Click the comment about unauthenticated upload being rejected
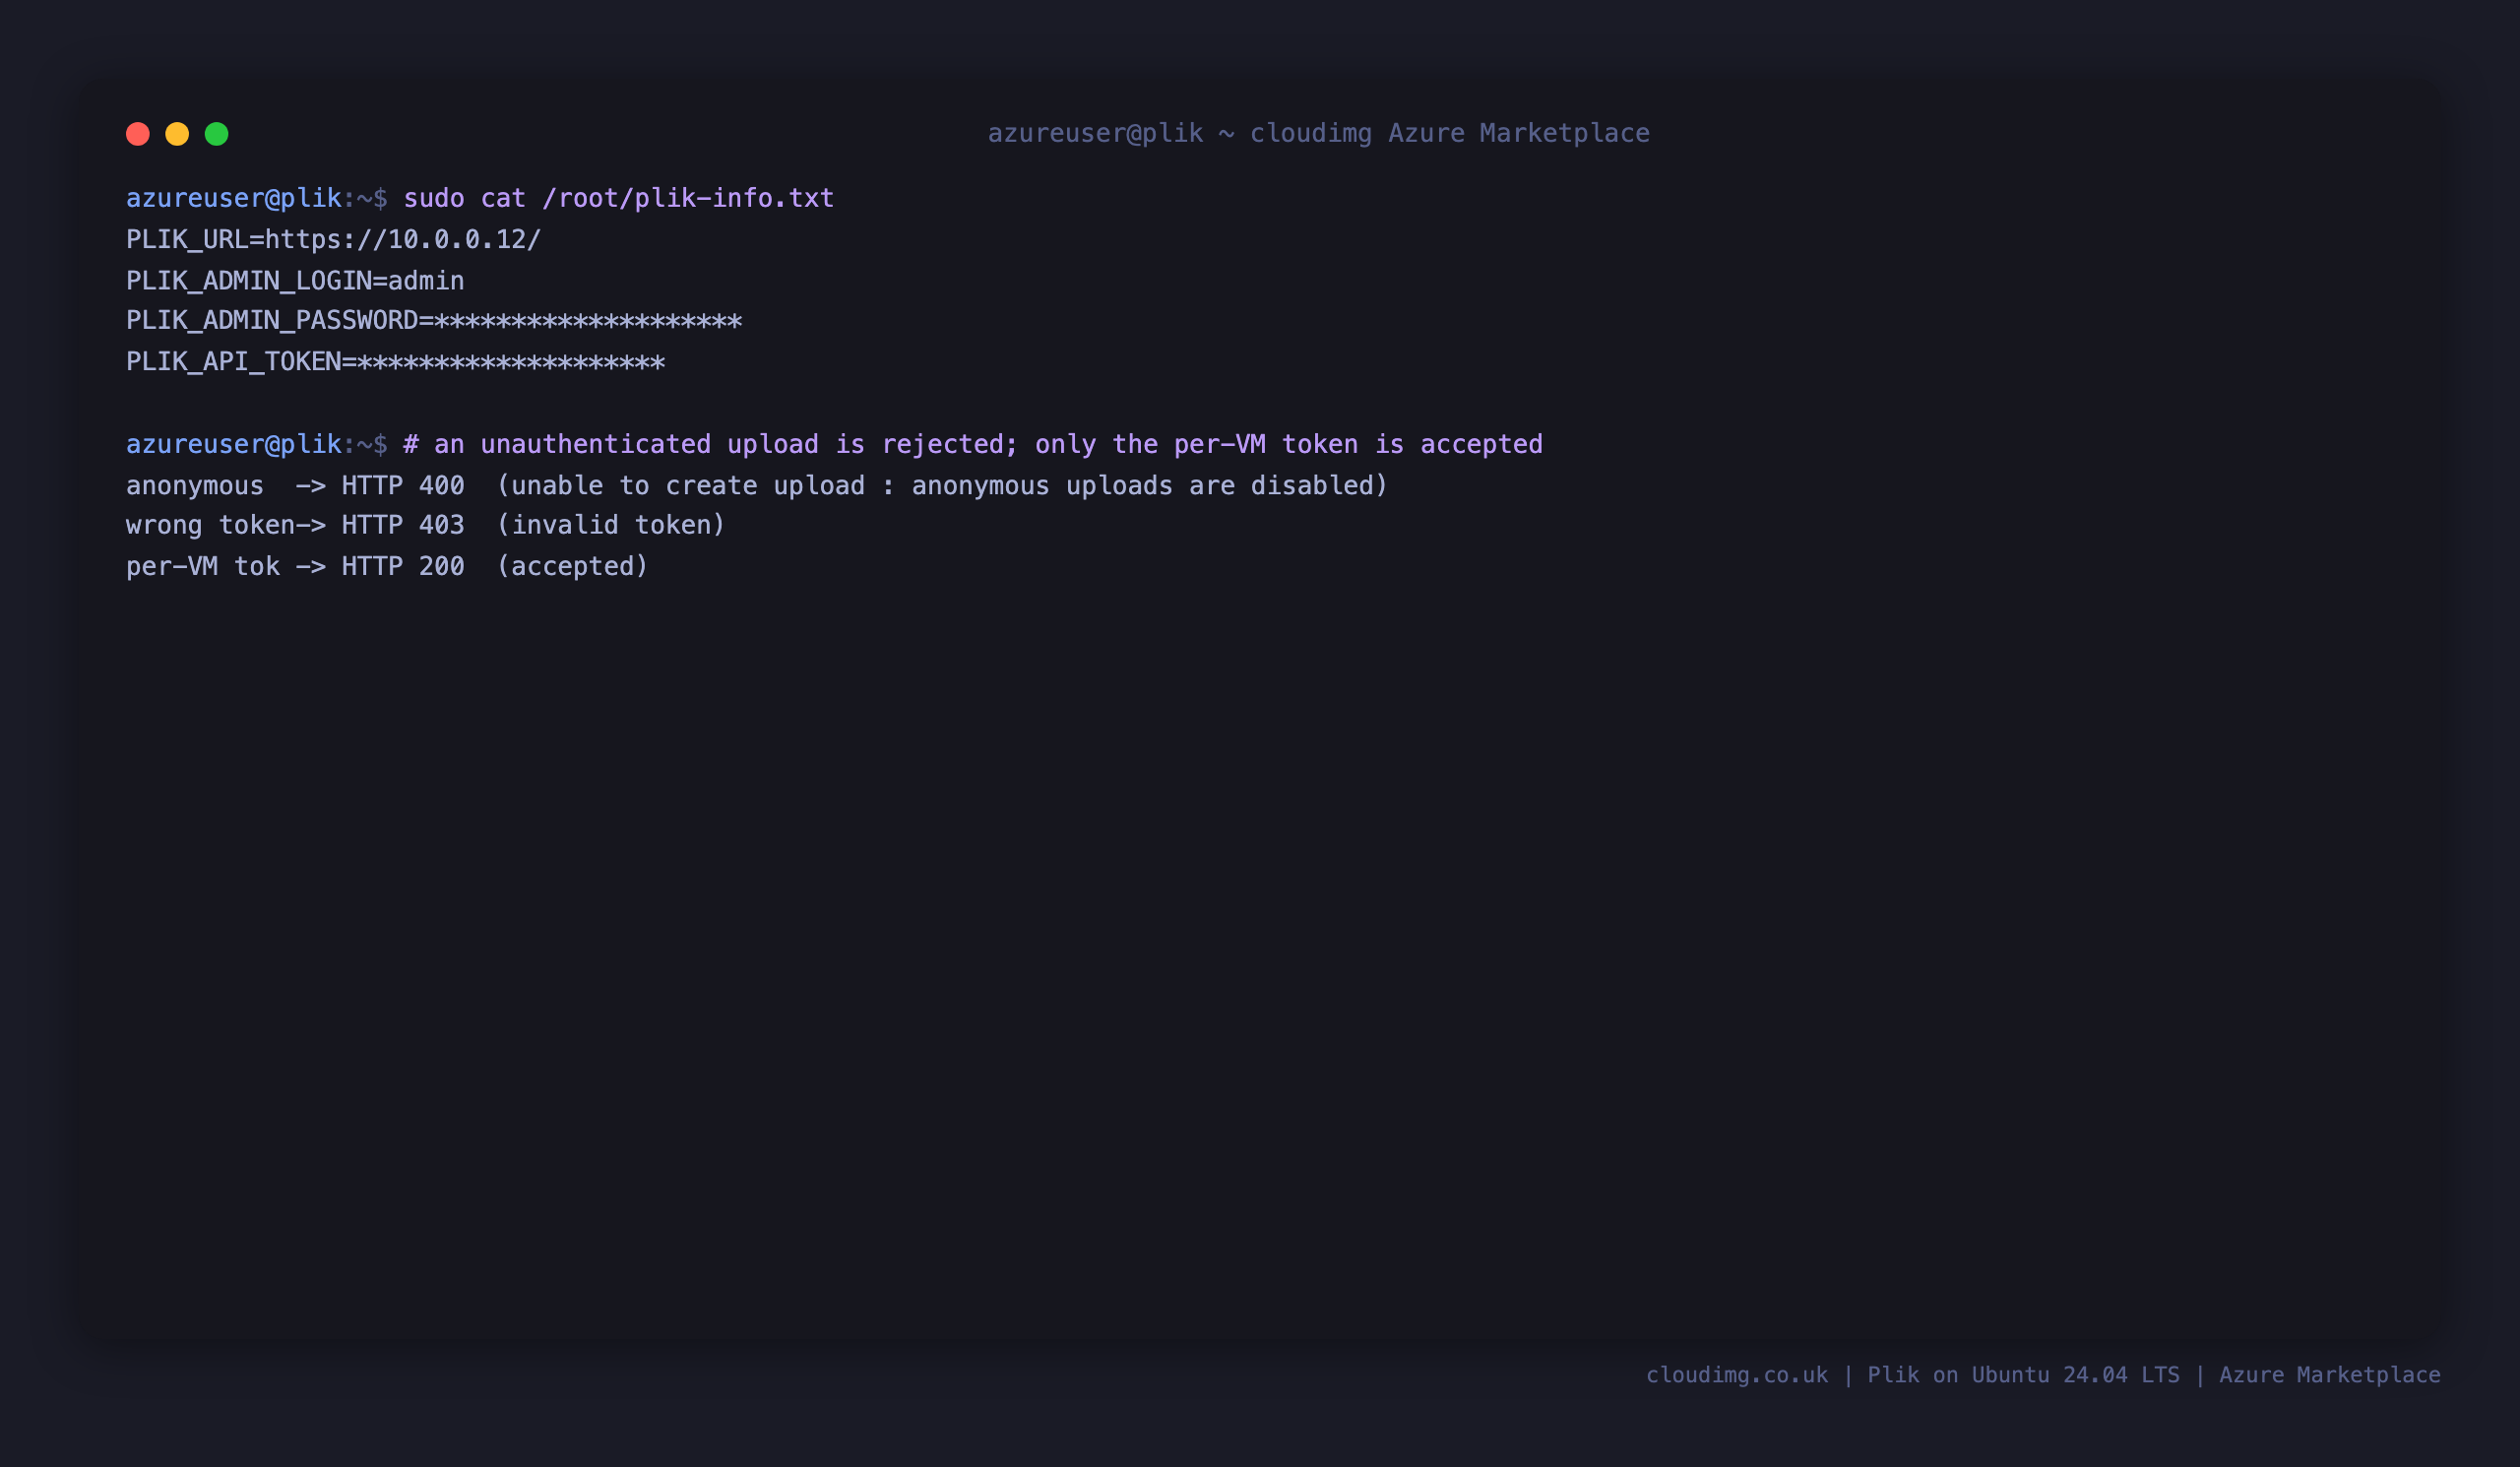2520x1467 pixels. coord(973,444)
